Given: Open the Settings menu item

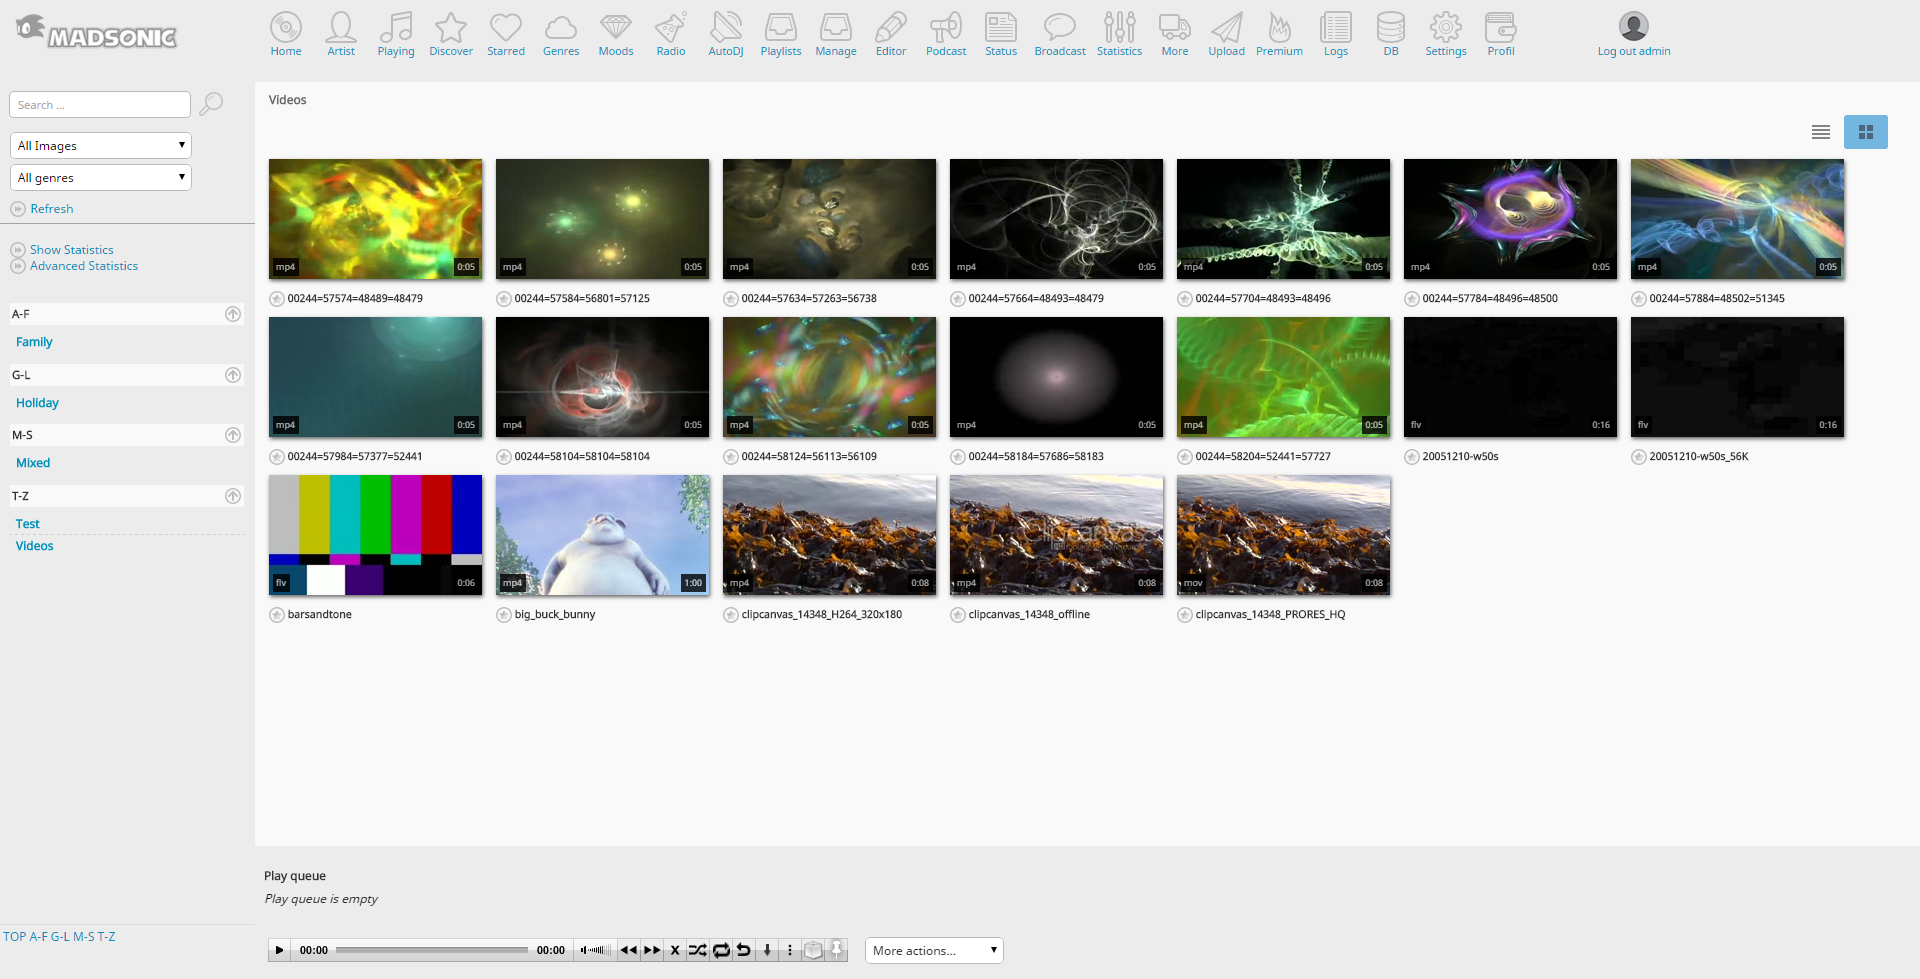Looking at the screenshot, I should 1445,34.
